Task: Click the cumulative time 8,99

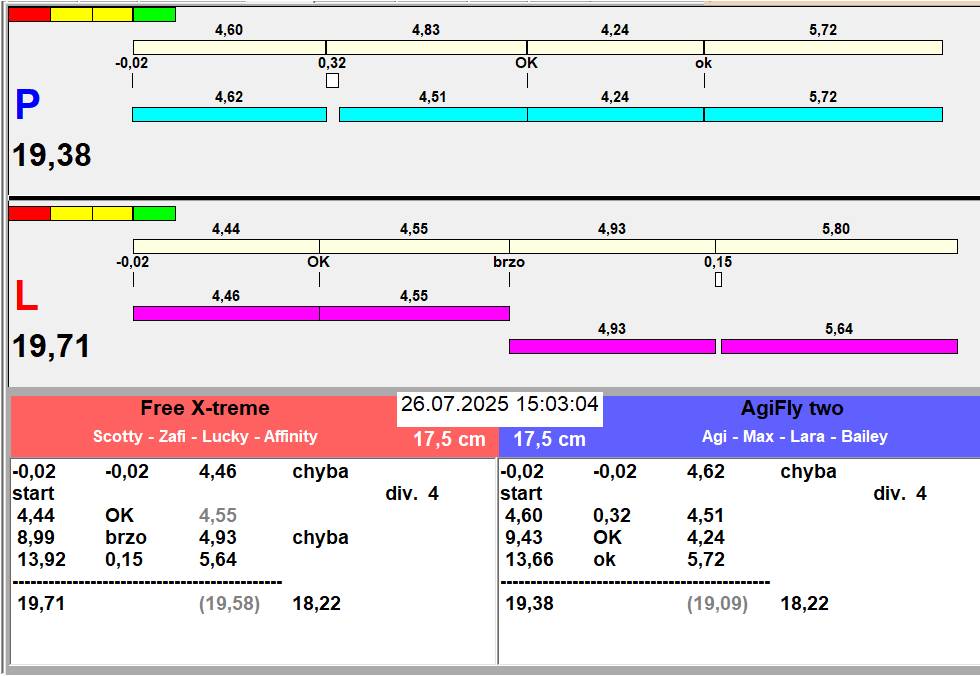Action: [x=36, y=537]
